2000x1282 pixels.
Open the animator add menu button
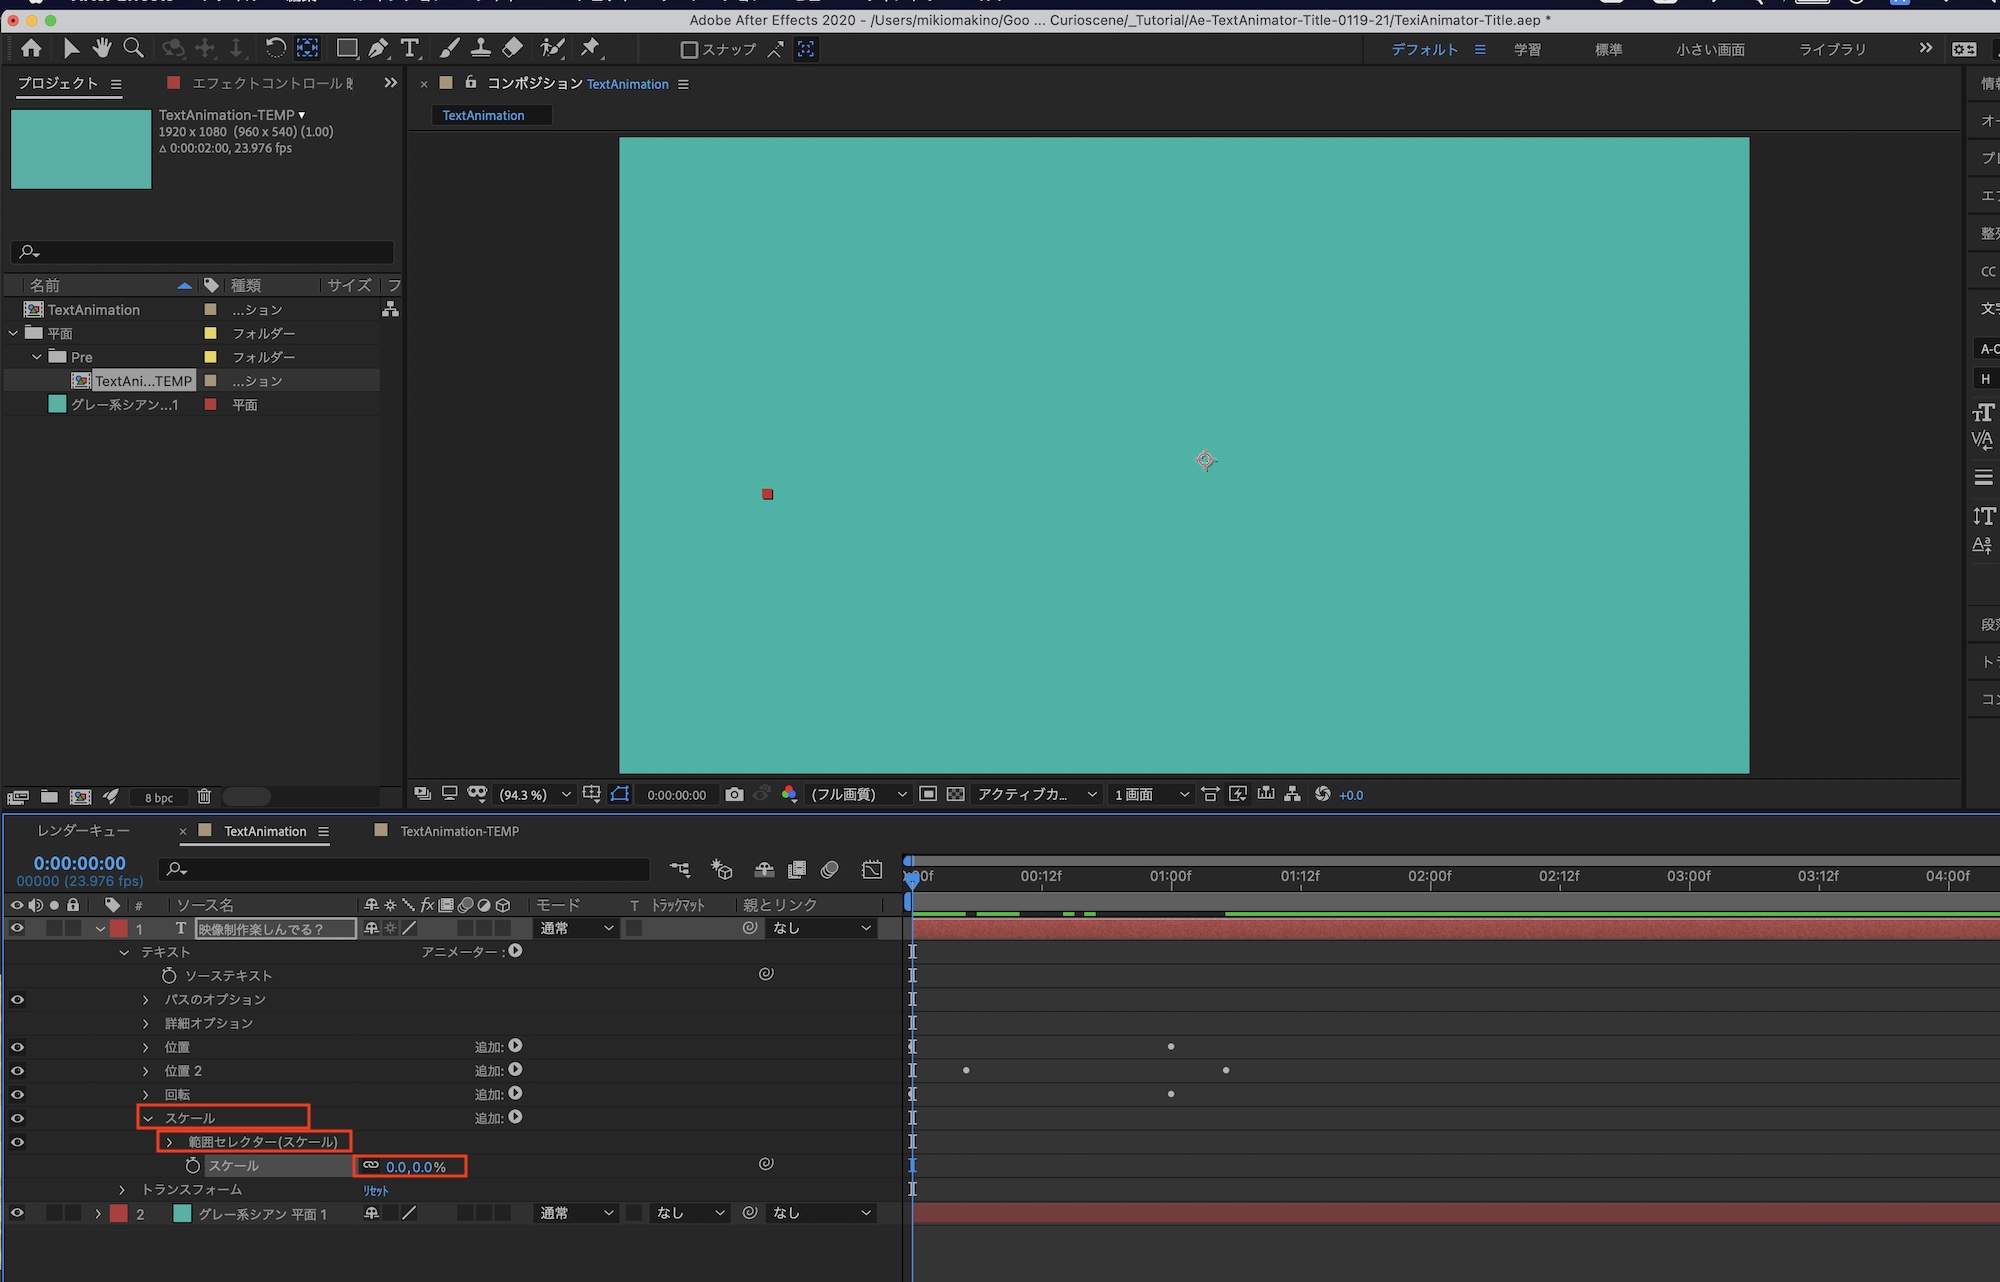click(x=515, y=951)
